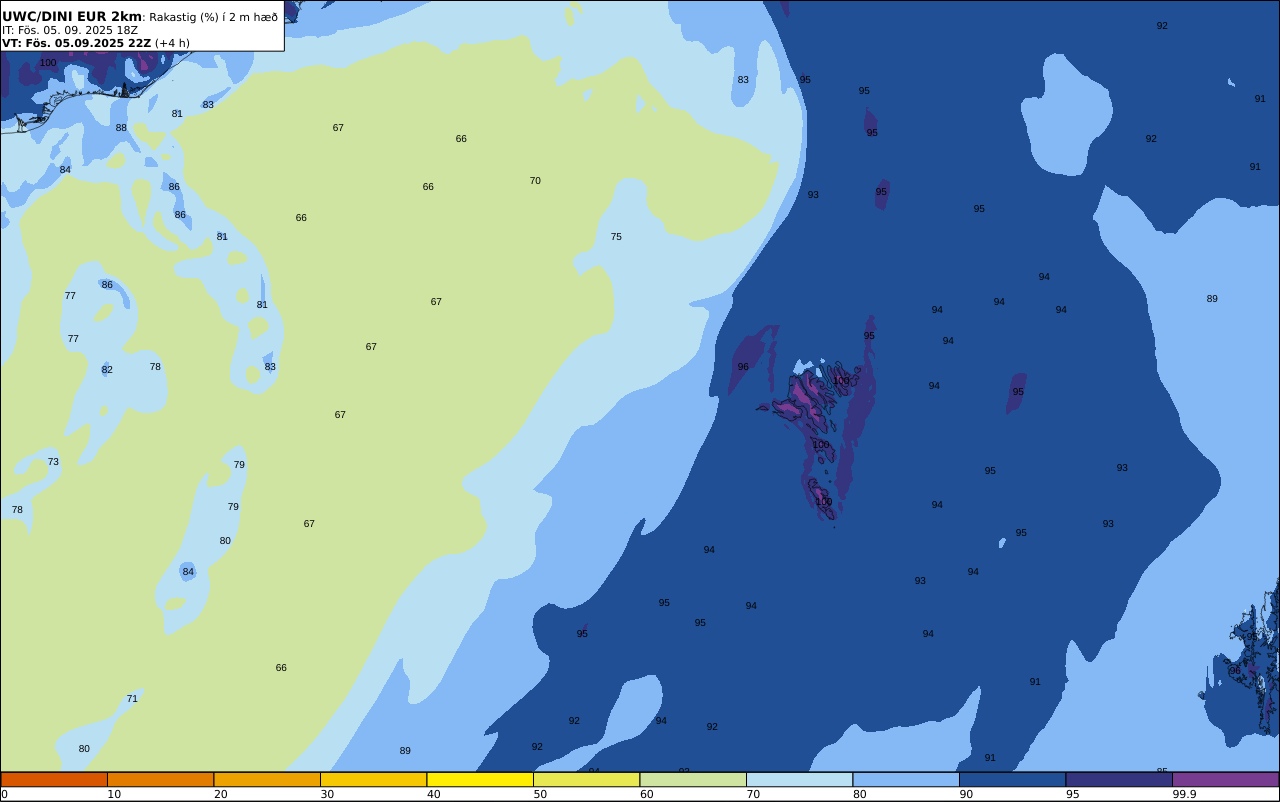
Task: Click the humidity value '88' on the map
Action: click(x=121, y=128)
